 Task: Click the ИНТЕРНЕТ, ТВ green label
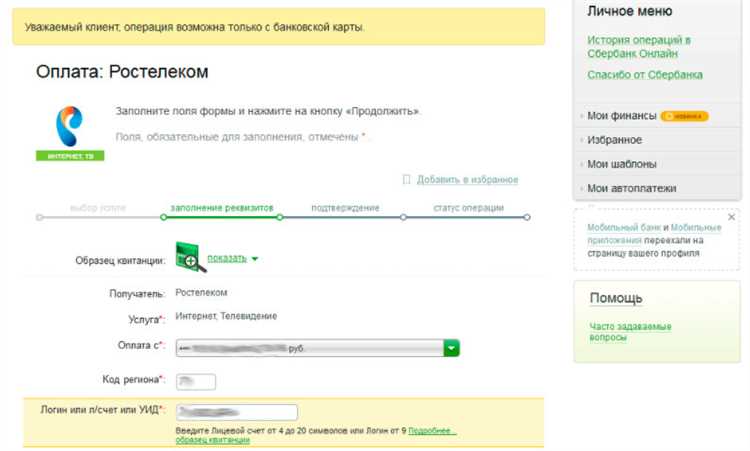click(x=70, y=156)
